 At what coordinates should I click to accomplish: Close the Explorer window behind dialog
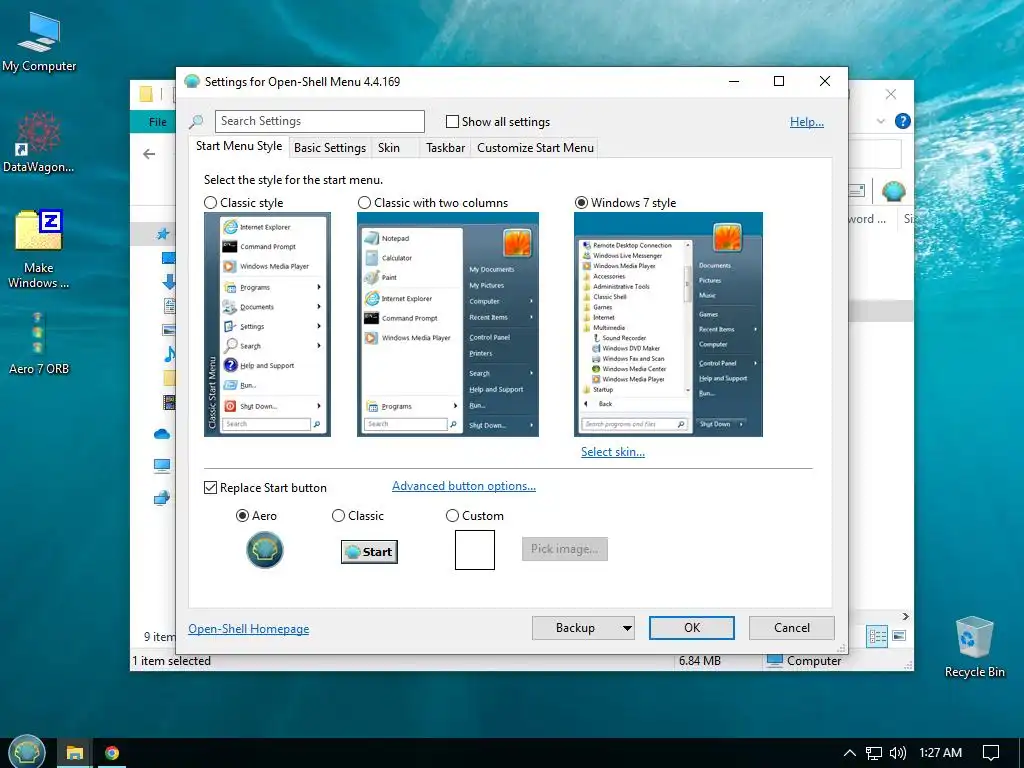click(x=891, y=95)
